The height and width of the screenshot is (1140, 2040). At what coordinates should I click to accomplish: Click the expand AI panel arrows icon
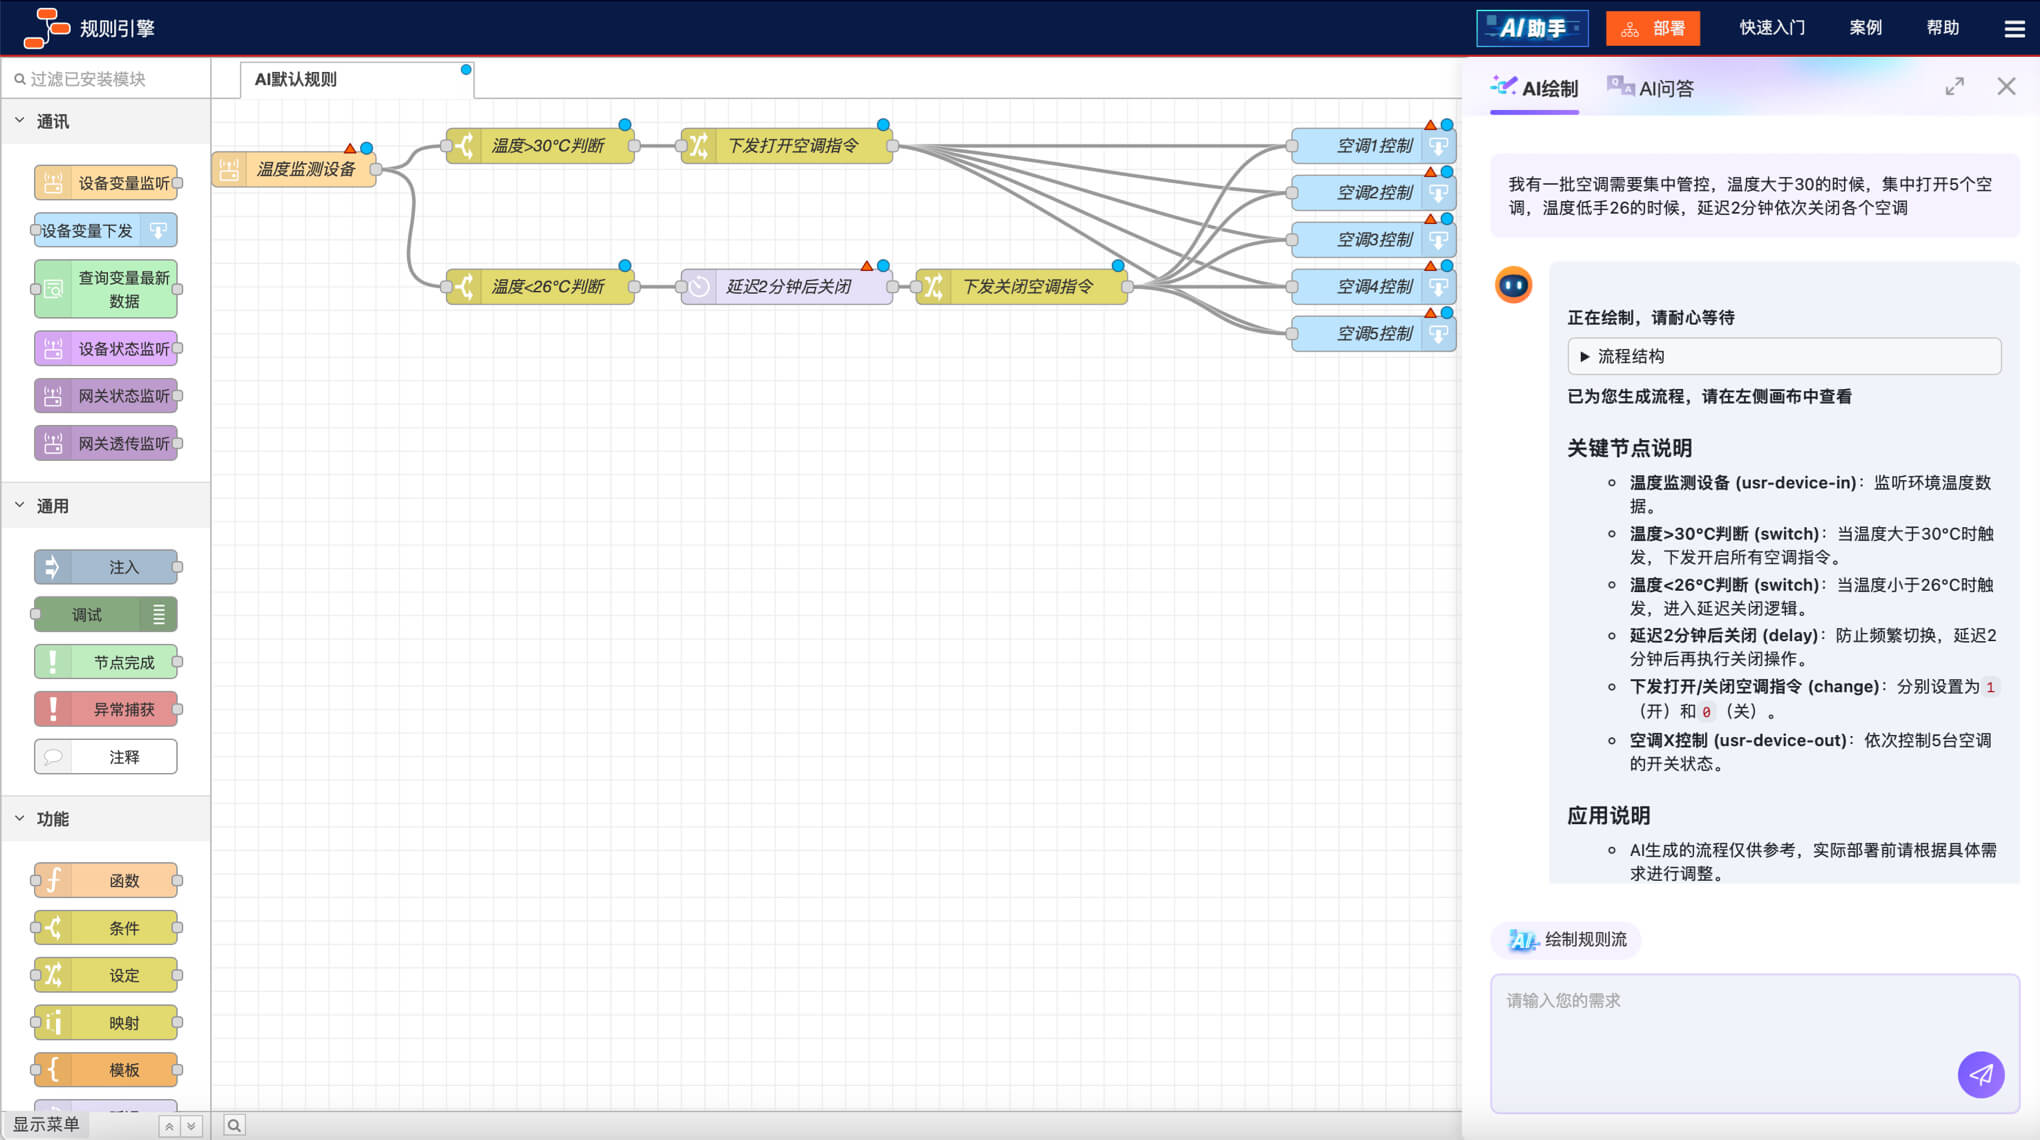tap(1954, 87)
